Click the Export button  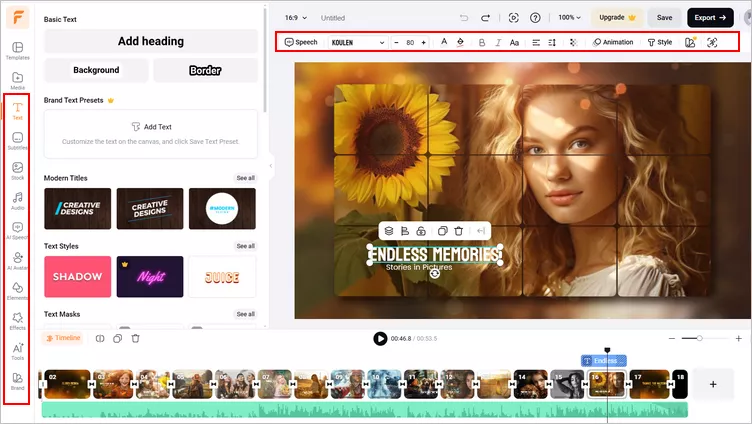click(x=710, y=18)
